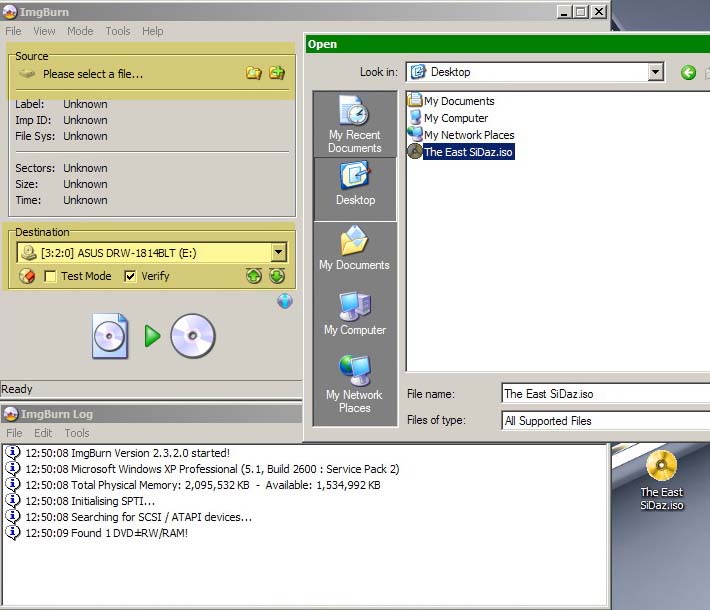Click the image file icon left of the green arrow
710x610 pixels.
[x=110, y=336]
